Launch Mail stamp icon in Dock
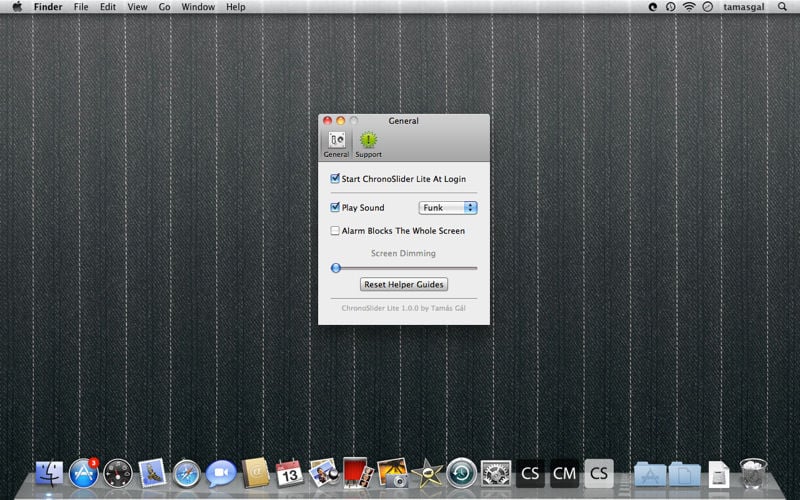Screen dimensions: 800x500 point(152,472)
